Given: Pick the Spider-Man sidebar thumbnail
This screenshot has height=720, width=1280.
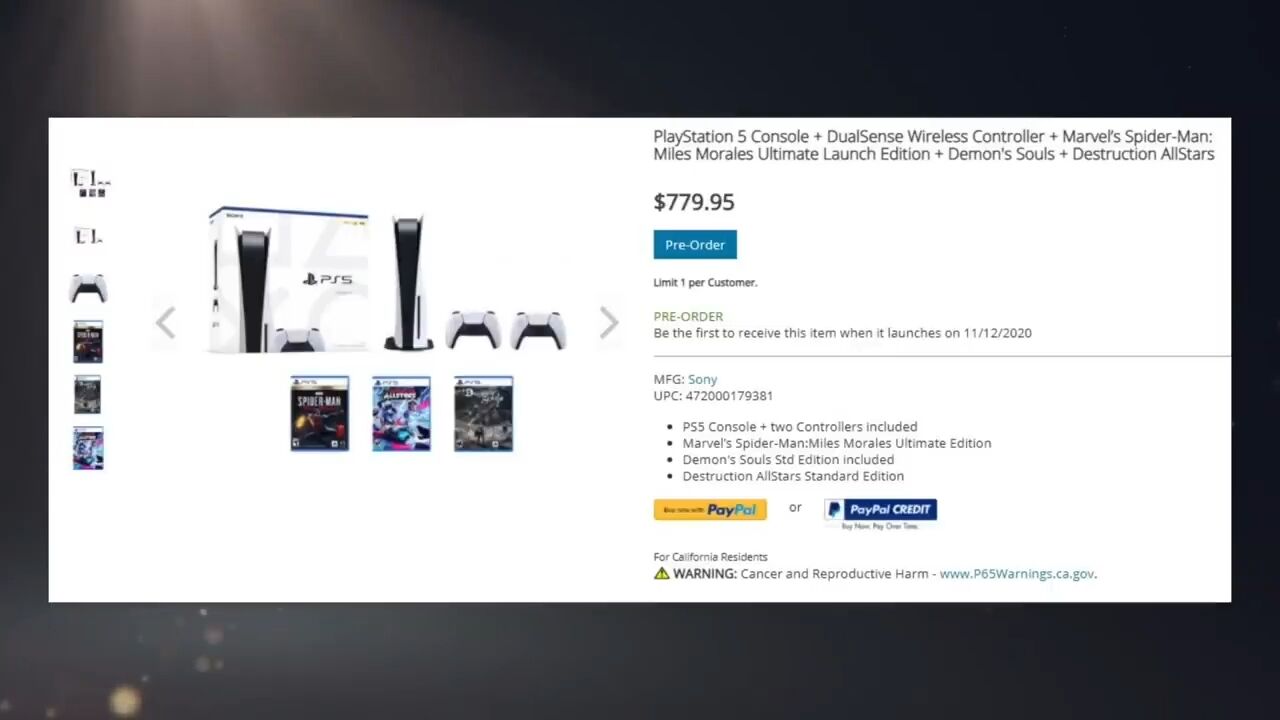Looking at the screenshot, I should [x=88, y=342].
